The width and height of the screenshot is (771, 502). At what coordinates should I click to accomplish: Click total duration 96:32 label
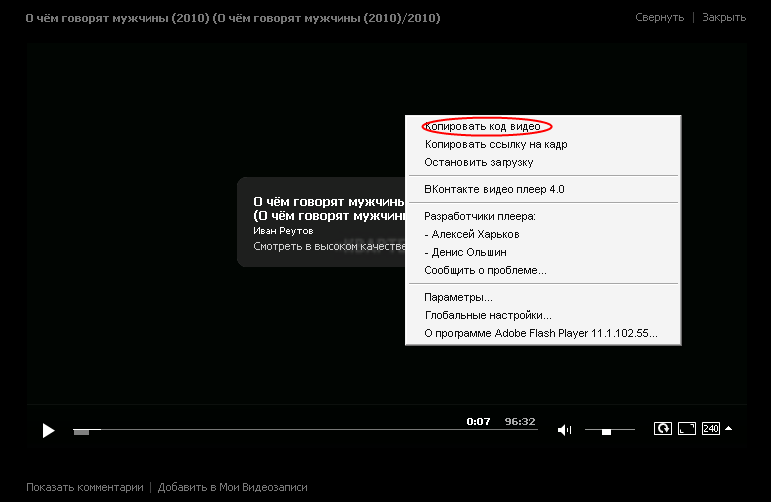tap(520, 421)
